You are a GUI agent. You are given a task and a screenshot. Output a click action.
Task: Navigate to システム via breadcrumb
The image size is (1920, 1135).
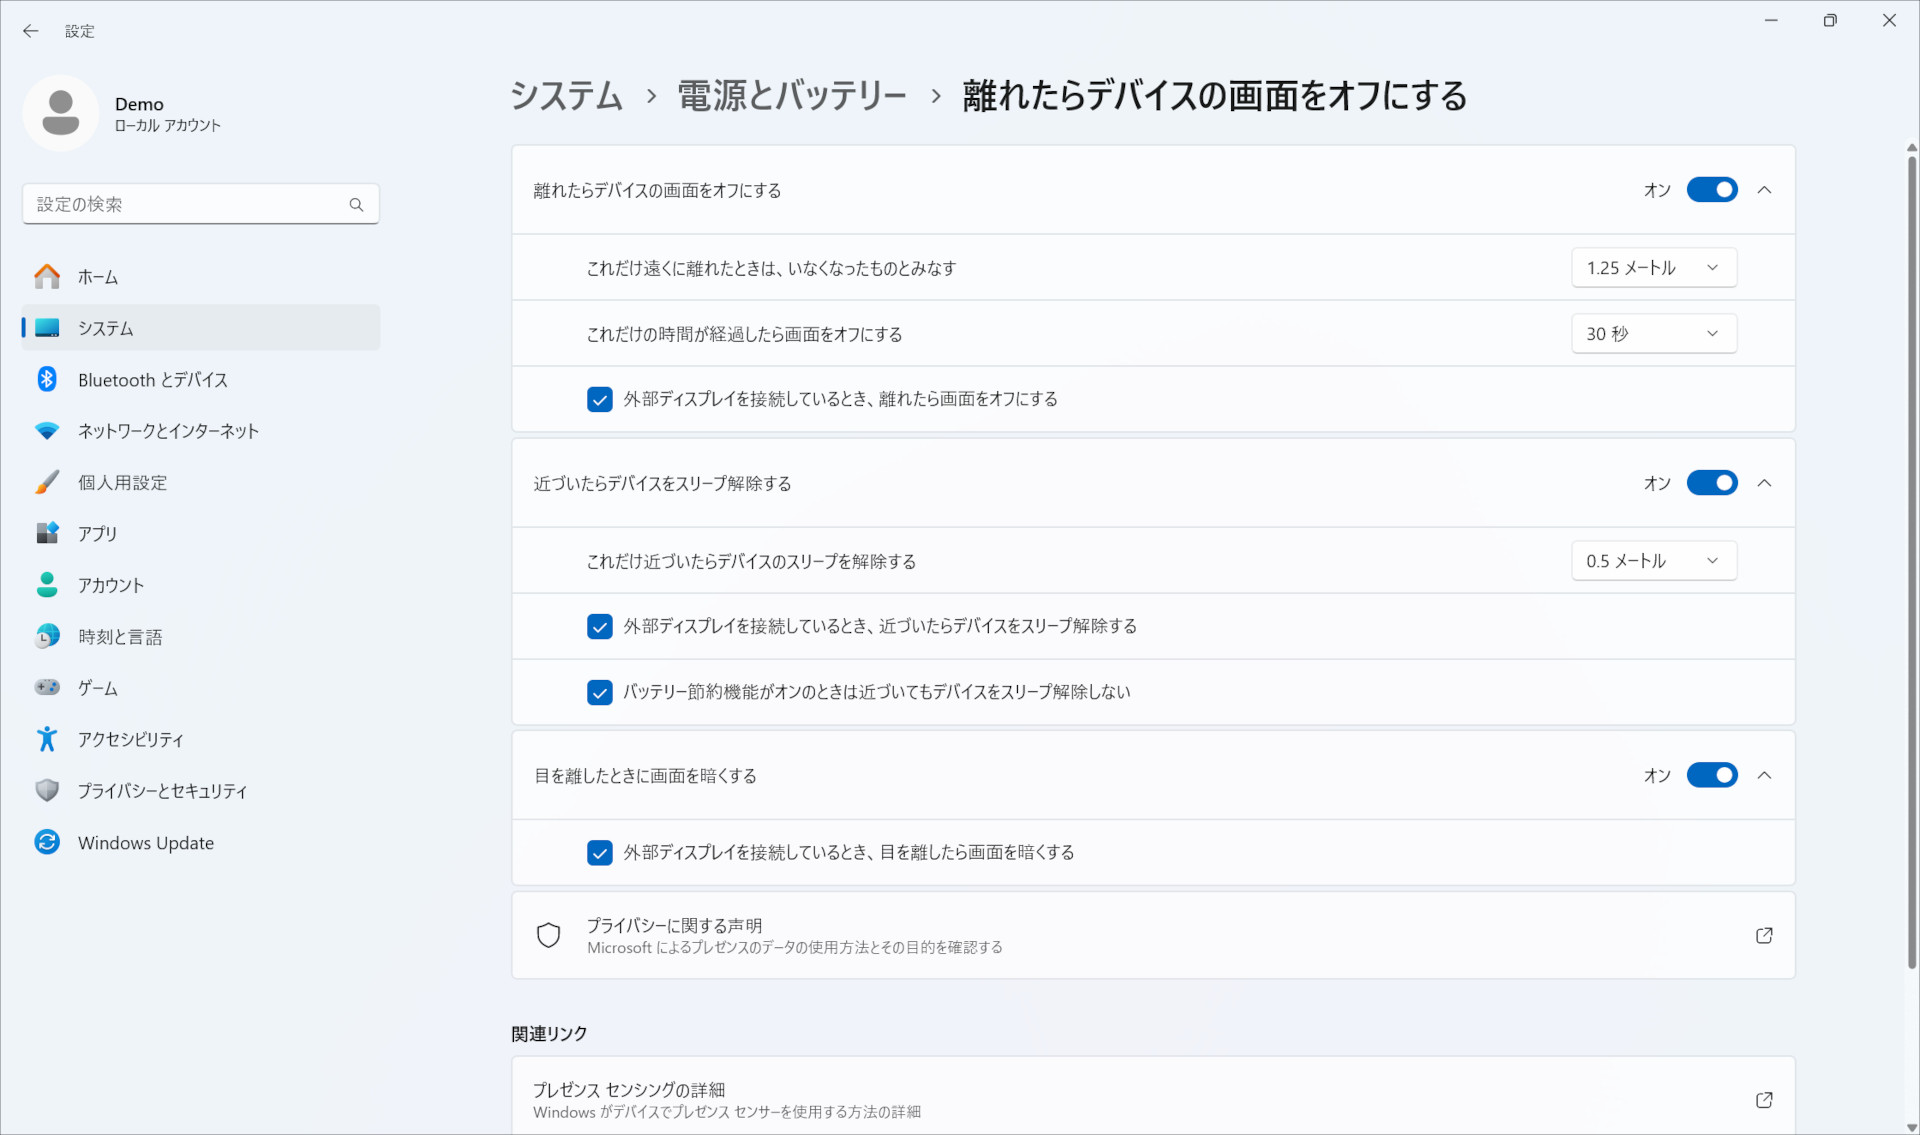coord(565,95)
